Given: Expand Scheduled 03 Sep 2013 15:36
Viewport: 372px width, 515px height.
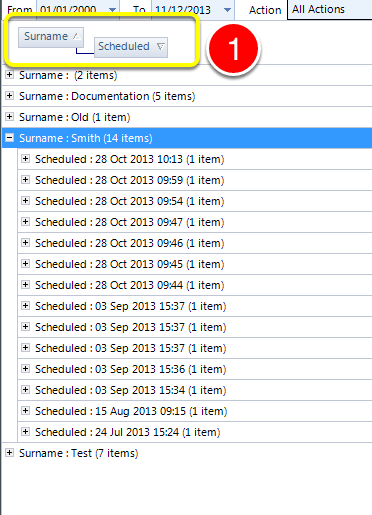Looking at the screenshot, I should coord(25,369).
